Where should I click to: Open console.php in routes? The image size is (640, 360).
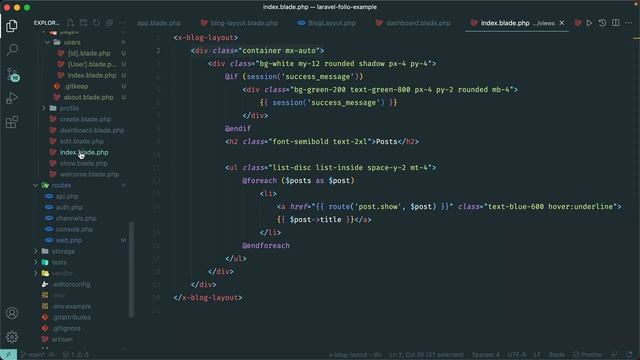click(x=74, y=229)
